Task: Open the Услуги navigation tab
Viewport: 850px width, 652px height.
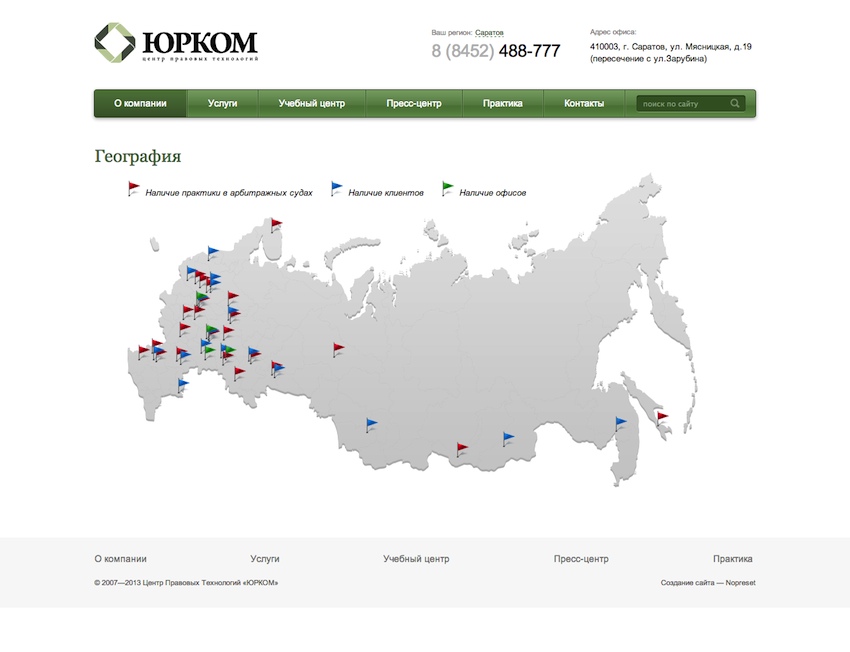Action: tap(222, 103)
